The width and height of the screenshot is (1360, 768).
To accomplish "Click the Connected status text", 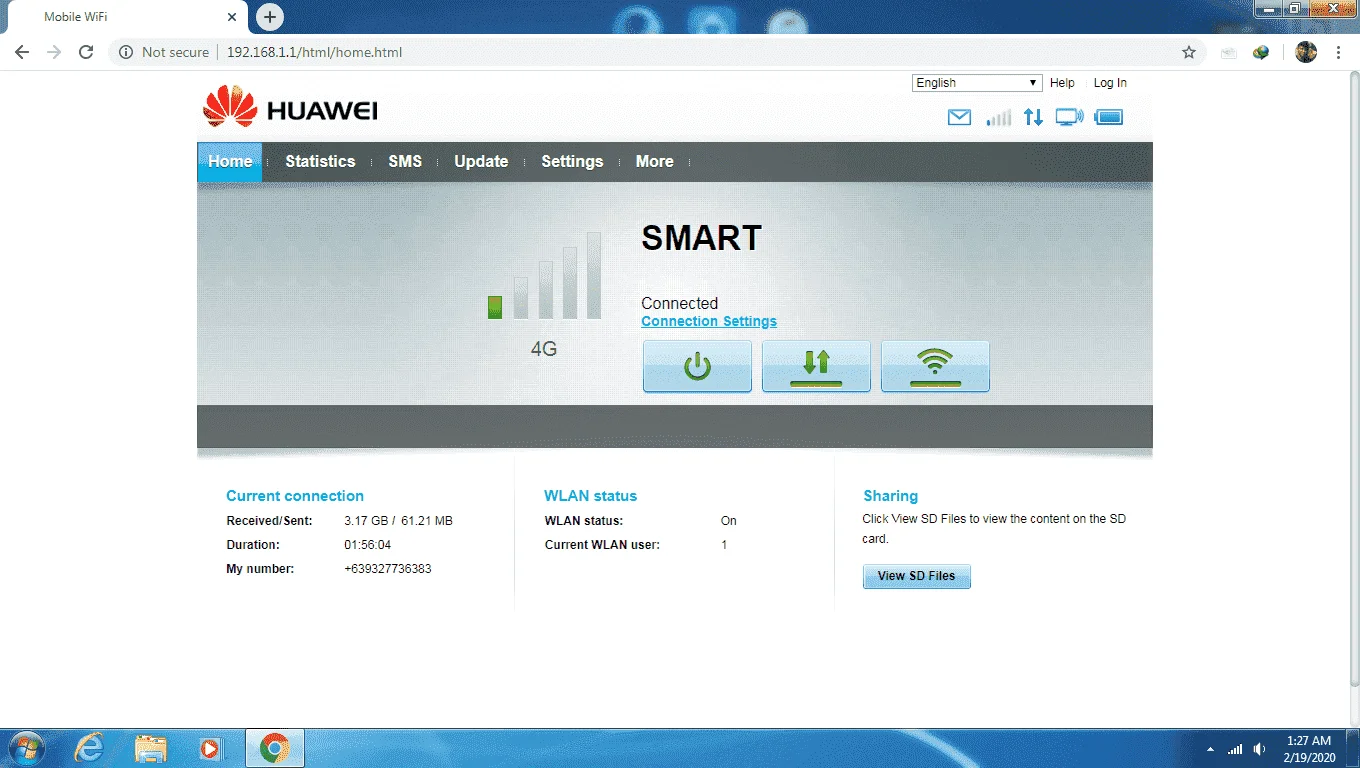I will tap(680, 303).
